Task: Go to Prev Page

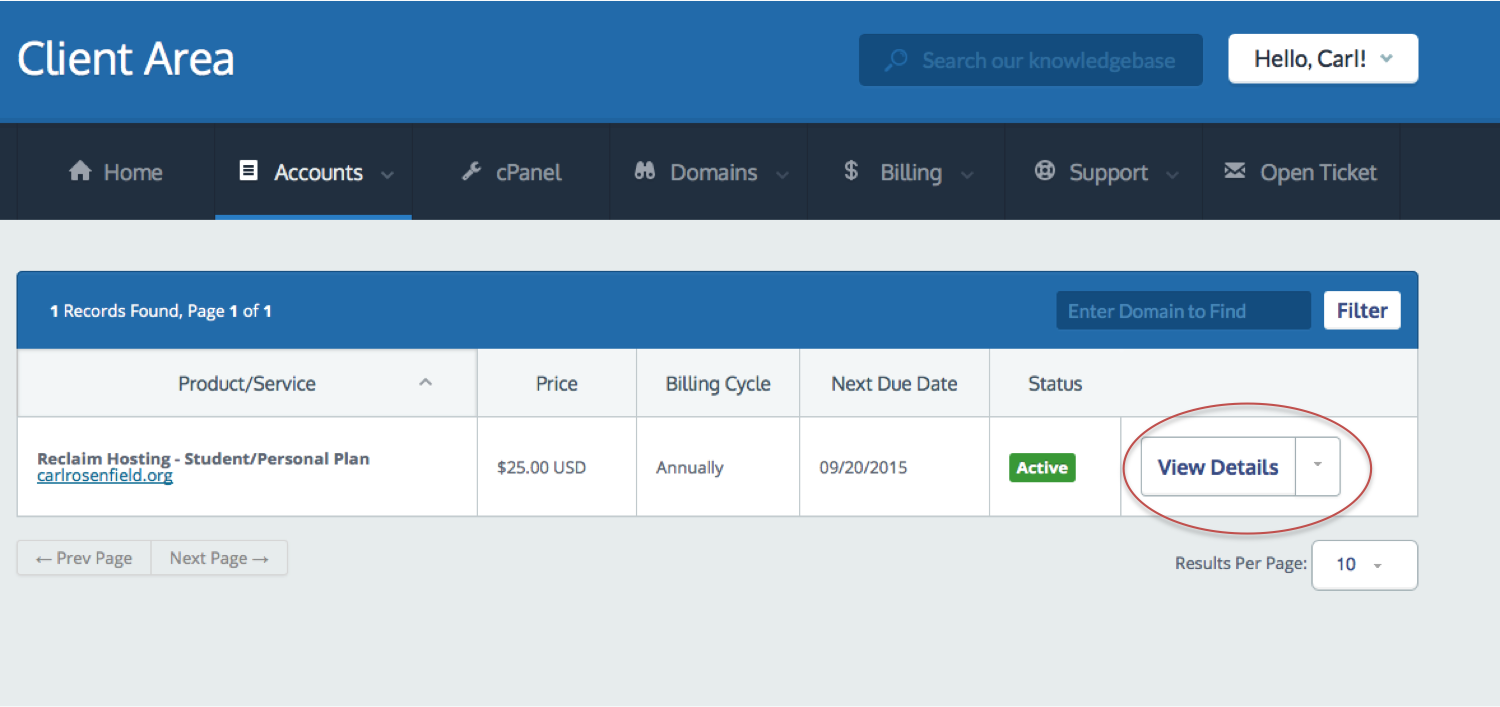Action: click(84, 558)
